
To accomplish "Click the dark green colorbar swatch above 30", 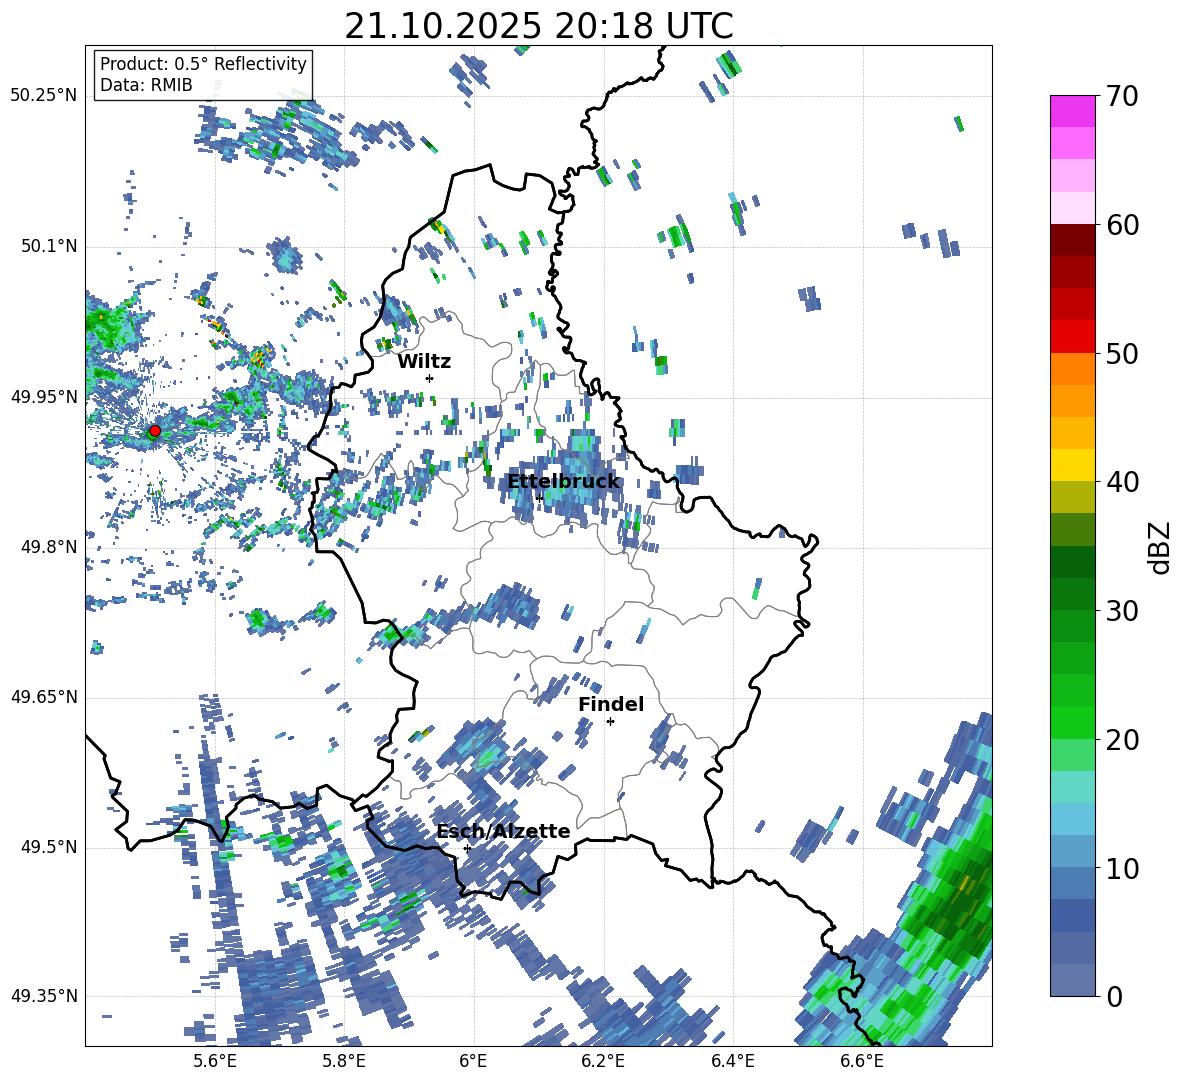I will tap(1072, 594).
